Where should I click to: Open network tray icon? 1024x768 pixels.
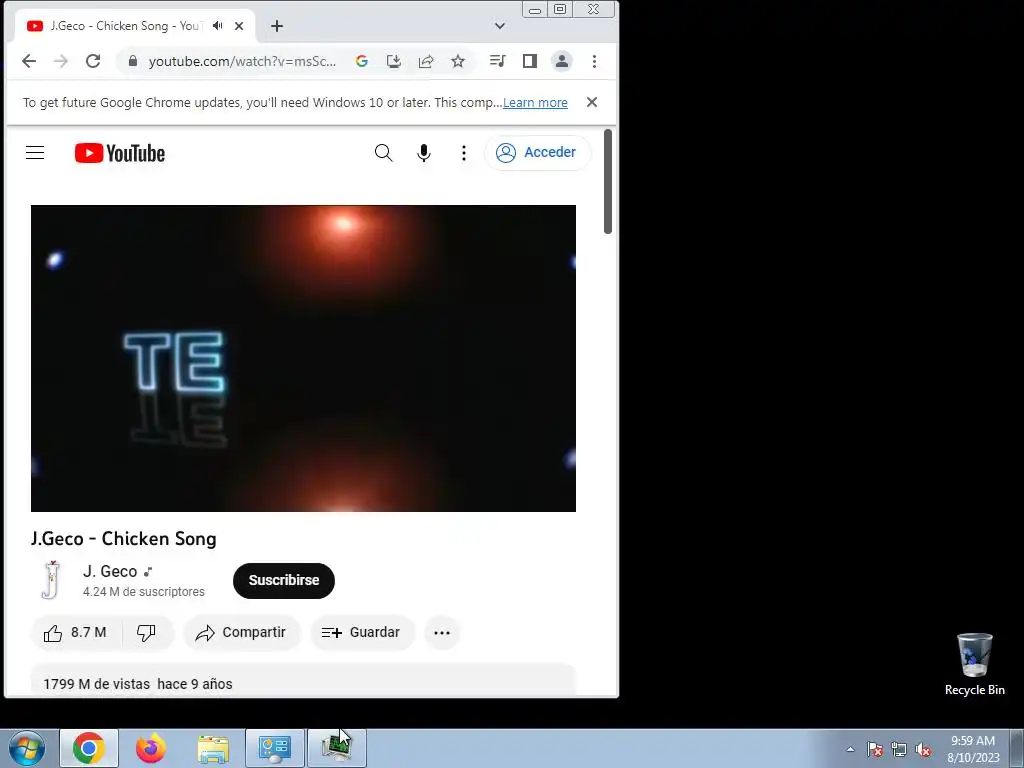coord(899,749)
